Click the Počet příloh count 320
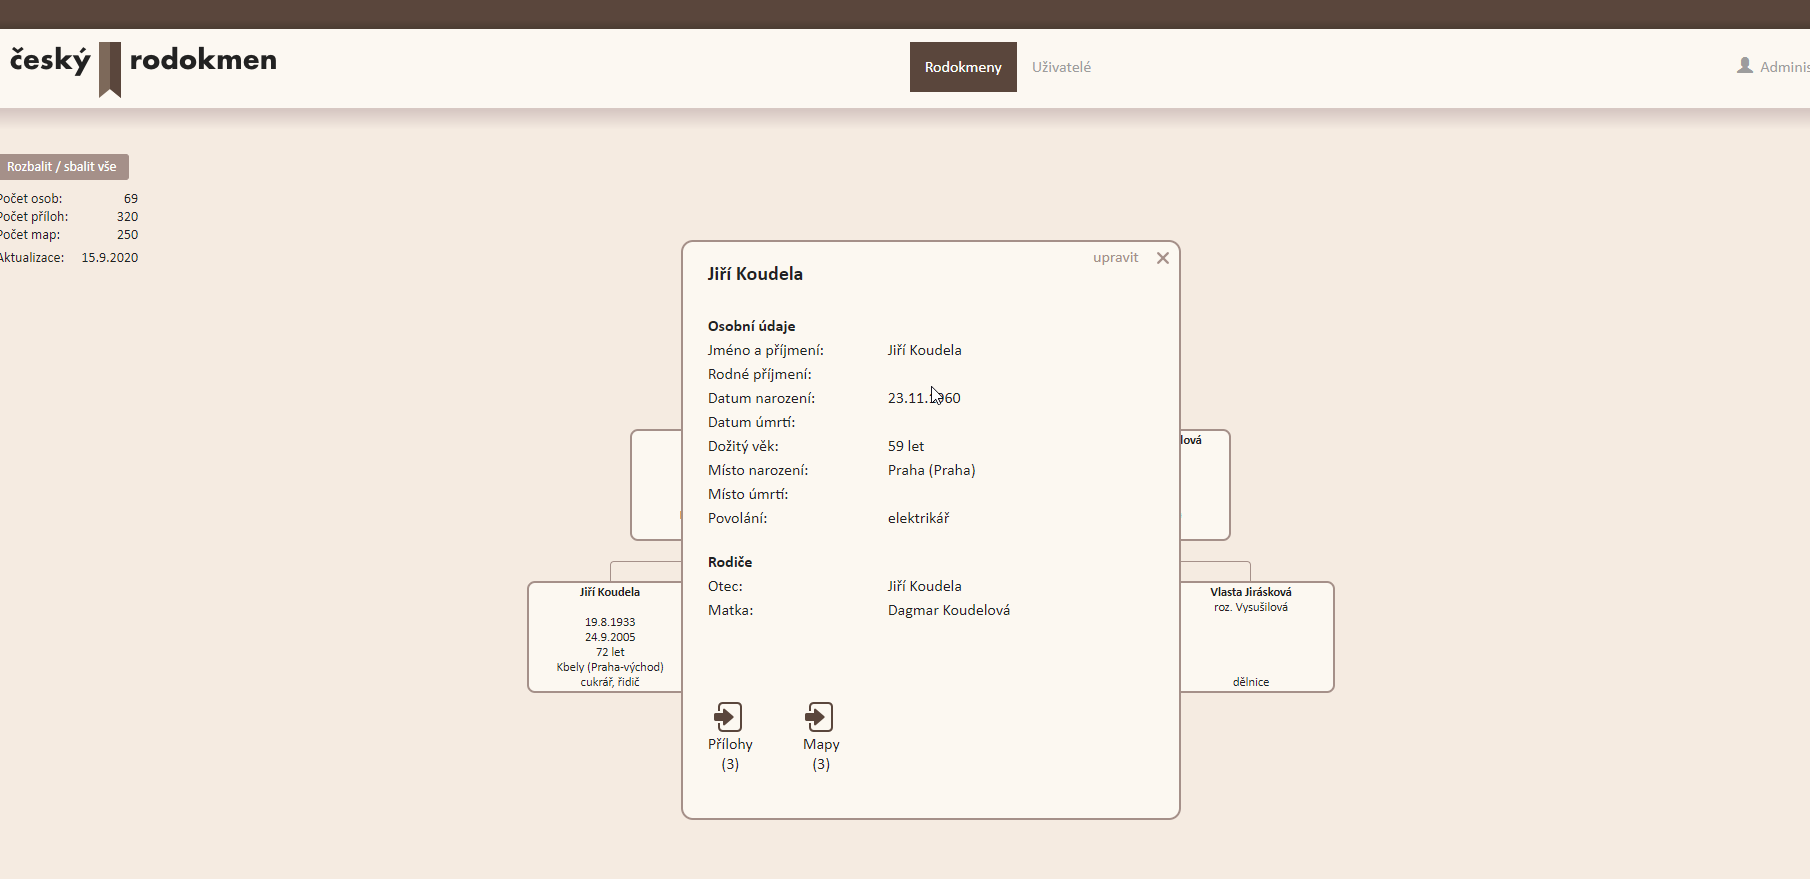The image size is (1810, 879). 127,217
